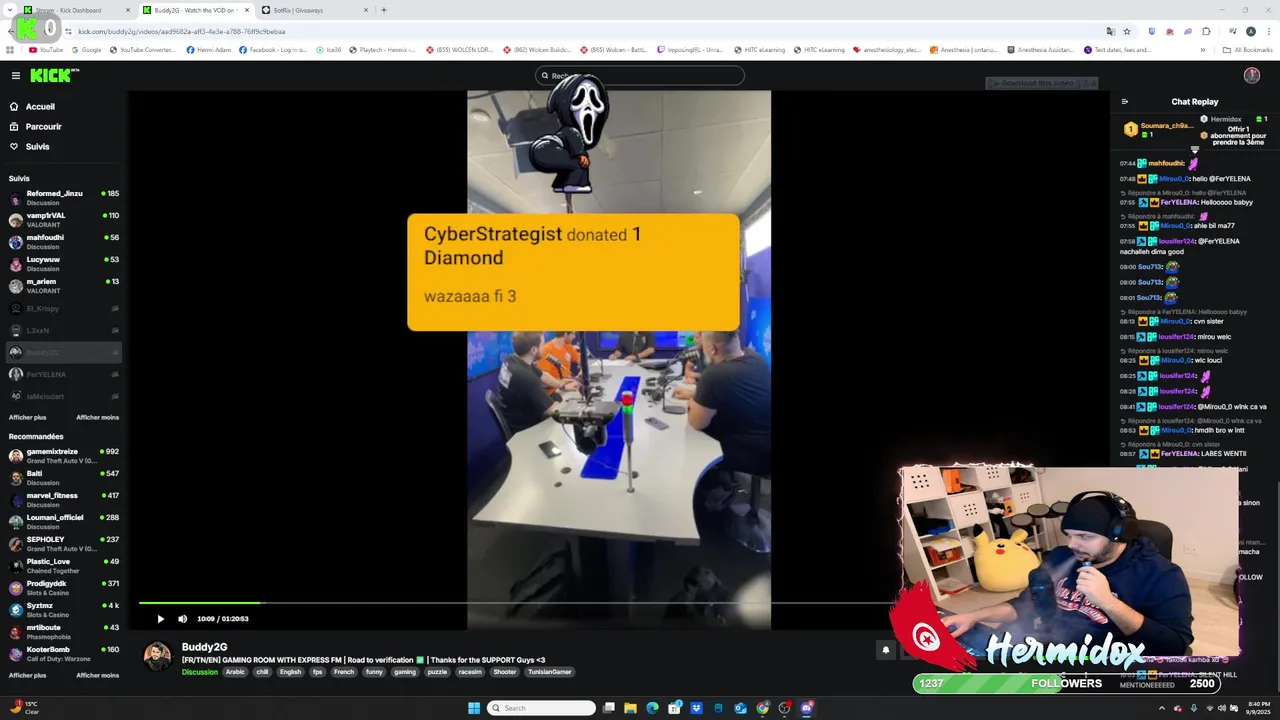Open Buddy2G channel name link
The width and height of the screenshot is (1280, 720).
(x=204, y=647)
